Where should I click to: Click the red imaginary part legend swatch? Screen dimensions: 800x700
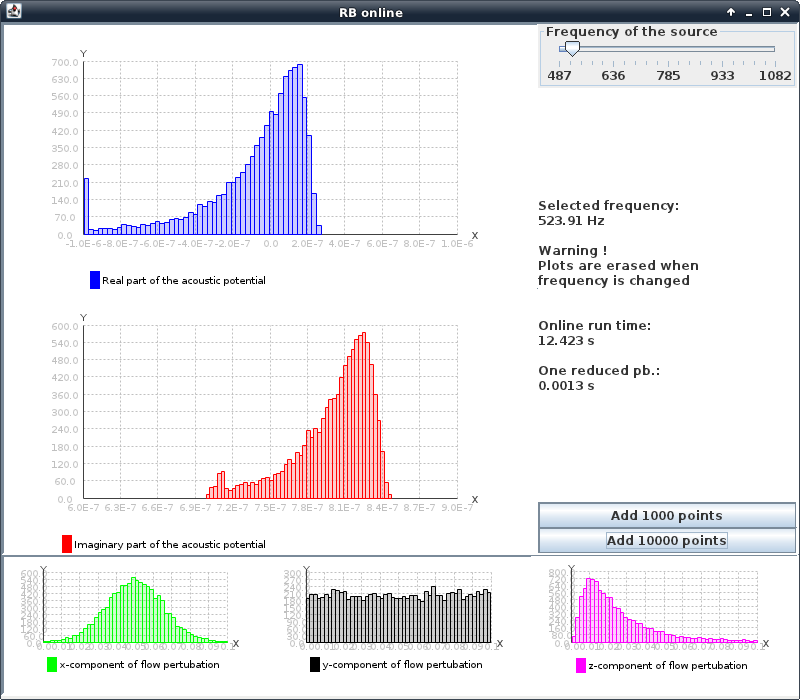tap(67, 544)
